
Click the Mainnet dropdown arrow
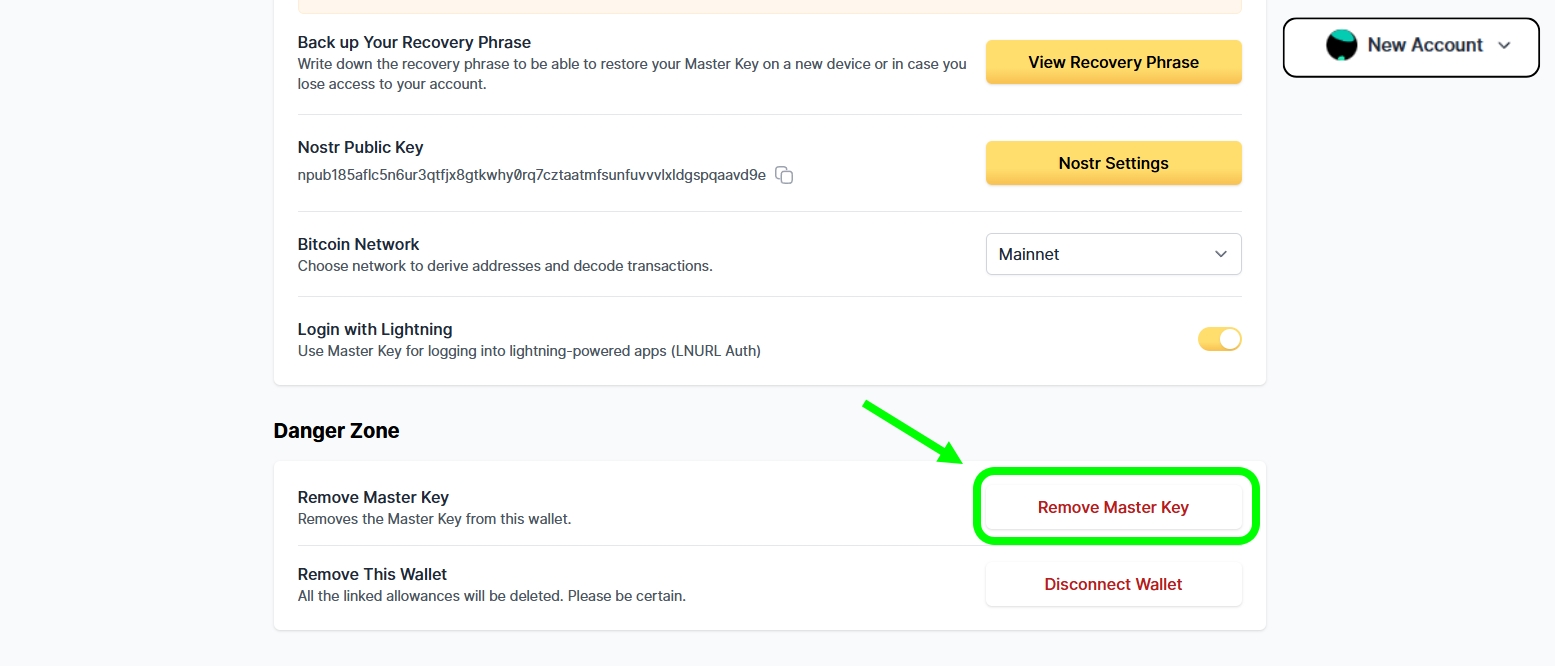click(1221, 254)
